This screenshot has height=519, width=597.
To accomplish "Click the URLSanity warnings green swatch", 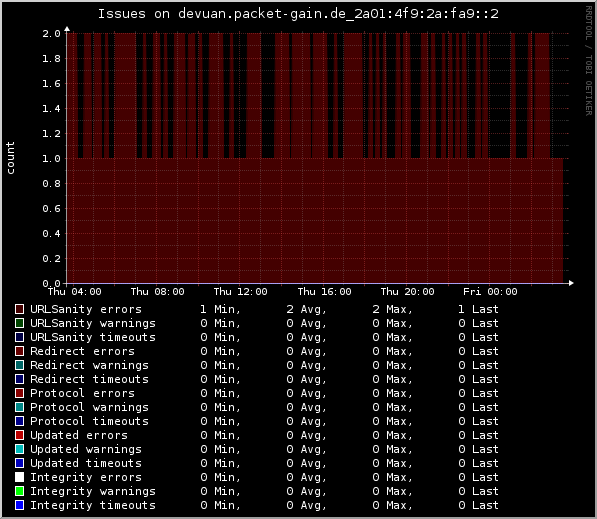I will [19, 323].
